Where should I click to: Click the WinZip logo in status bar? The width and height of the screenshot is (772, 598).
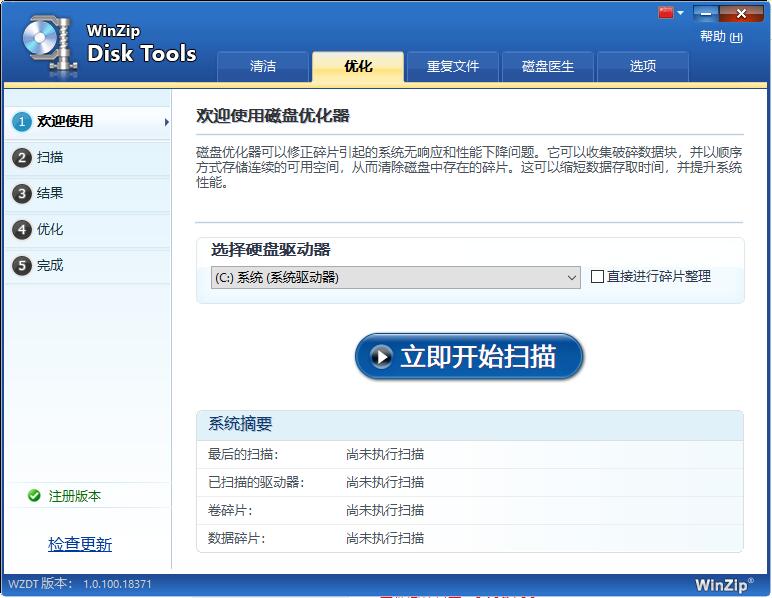tap(724, 584)
